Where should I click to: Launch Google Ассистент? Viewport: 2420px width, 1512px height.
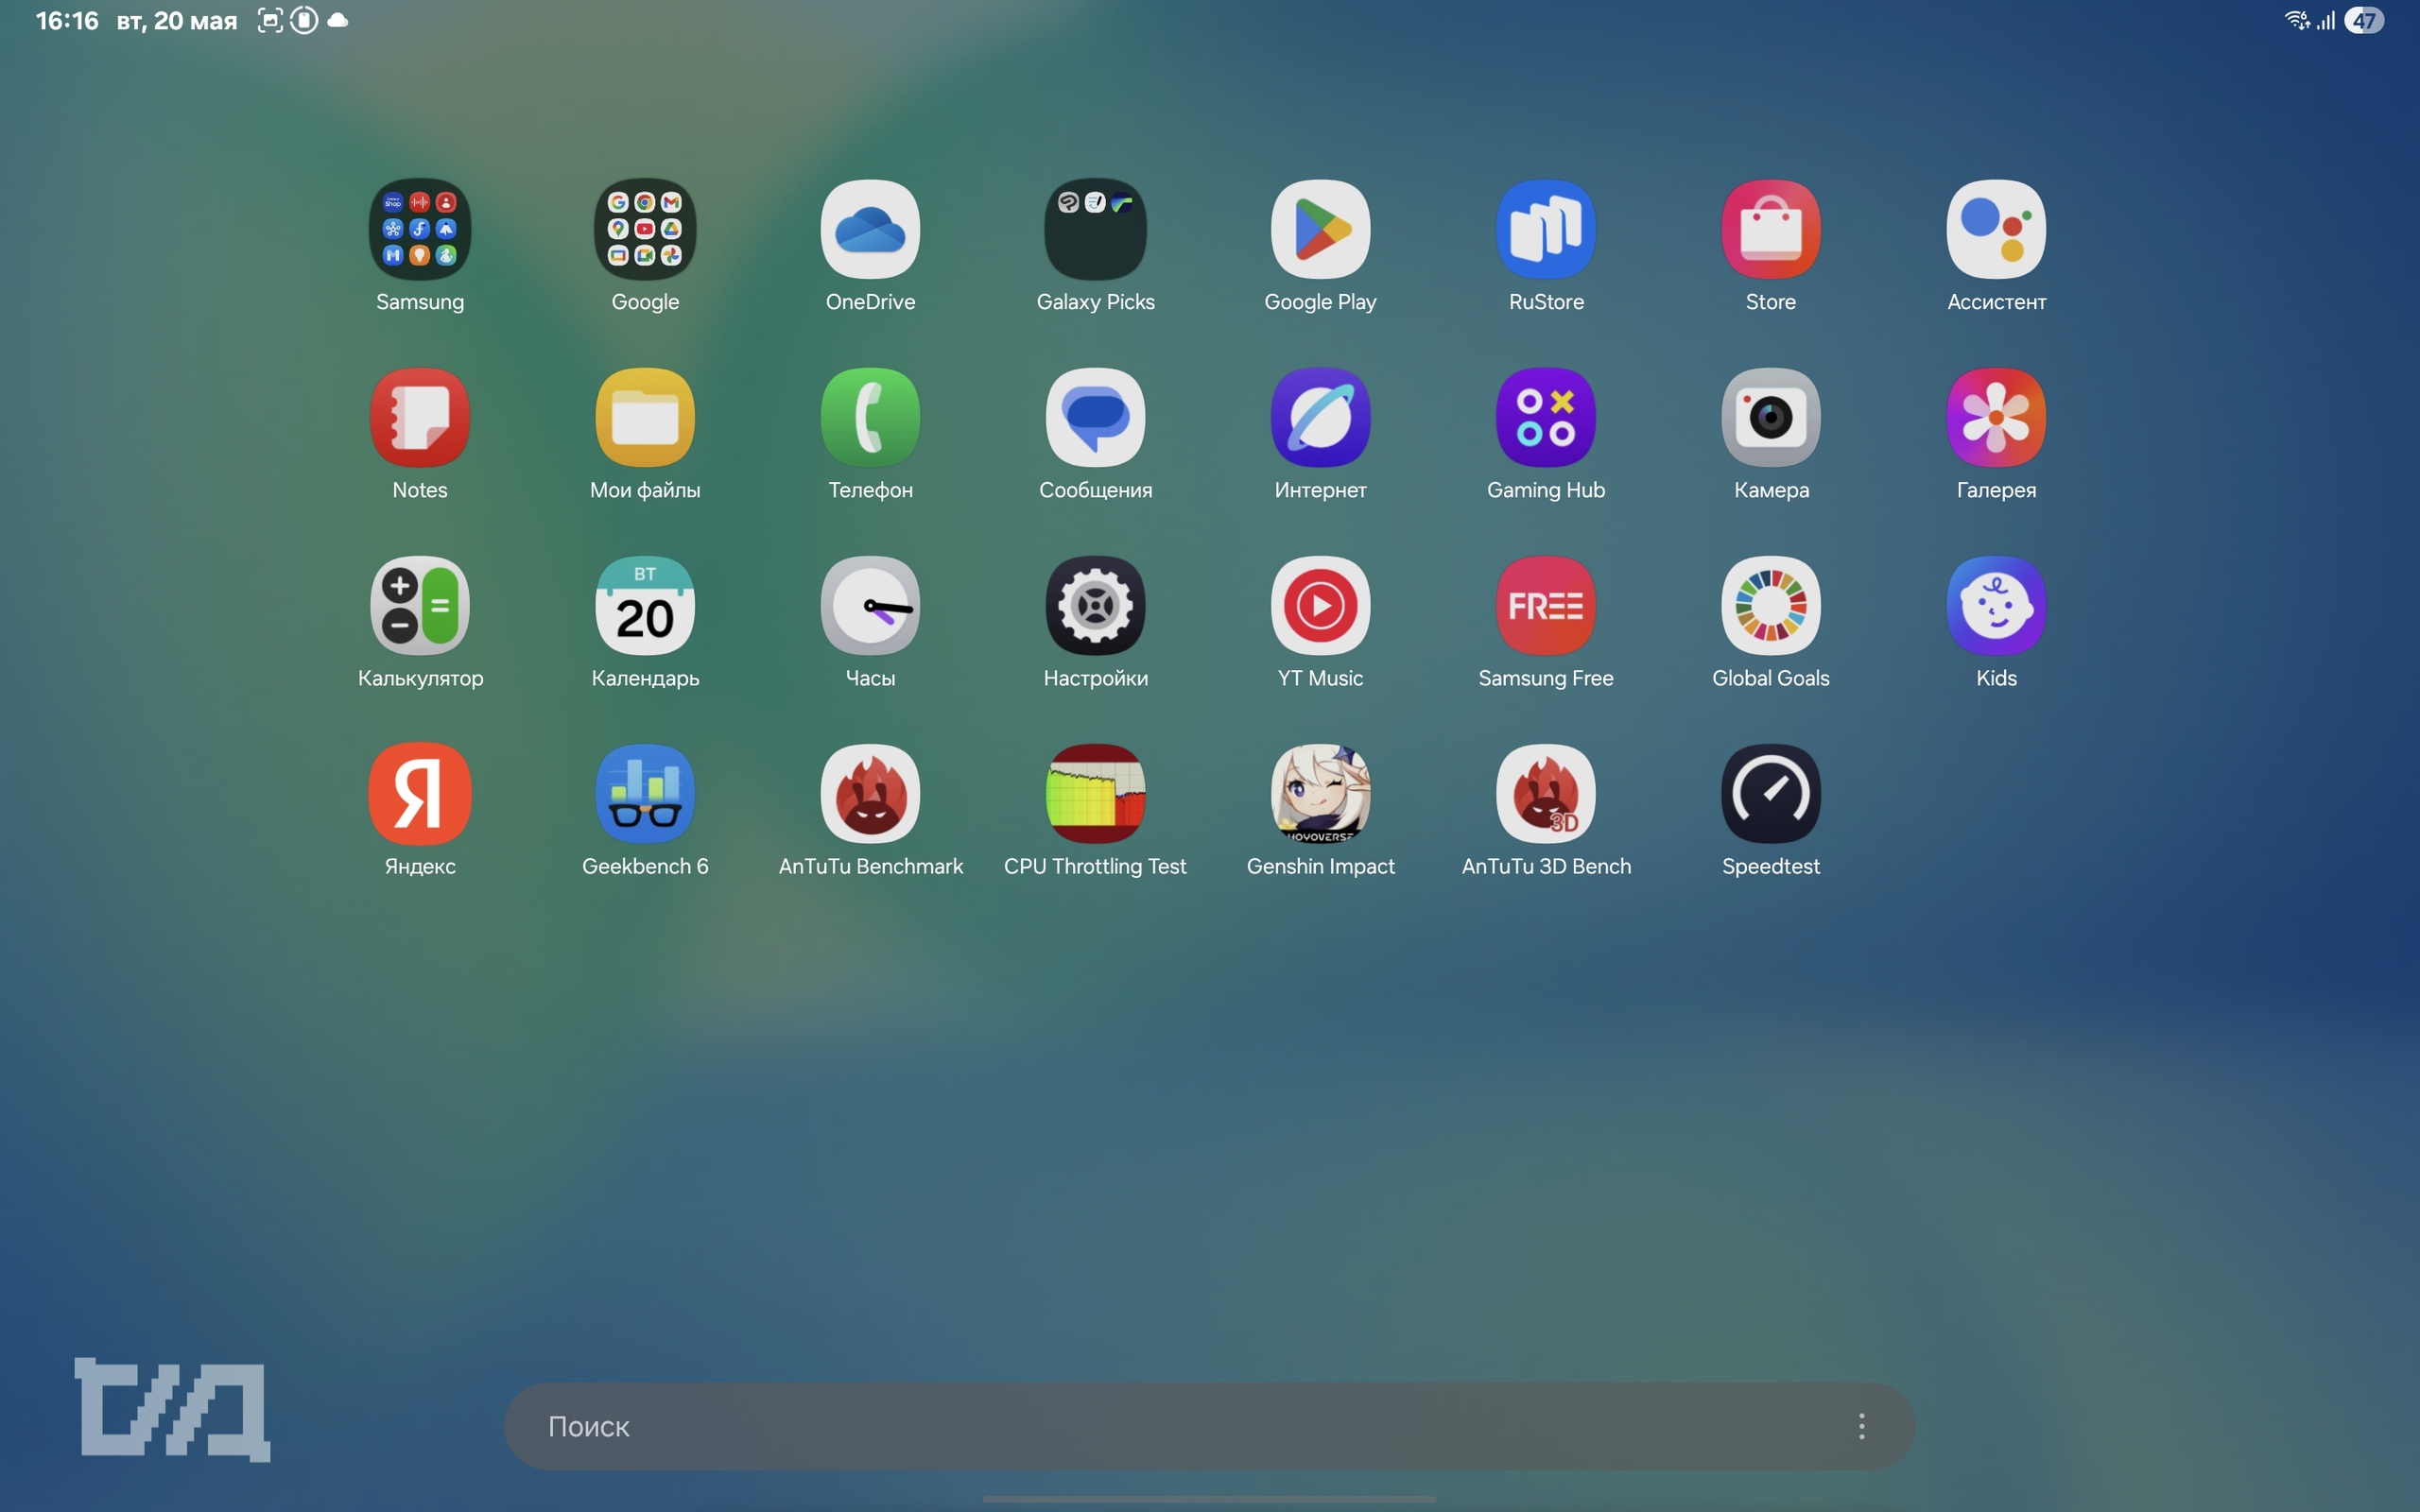pos(1996,230)
